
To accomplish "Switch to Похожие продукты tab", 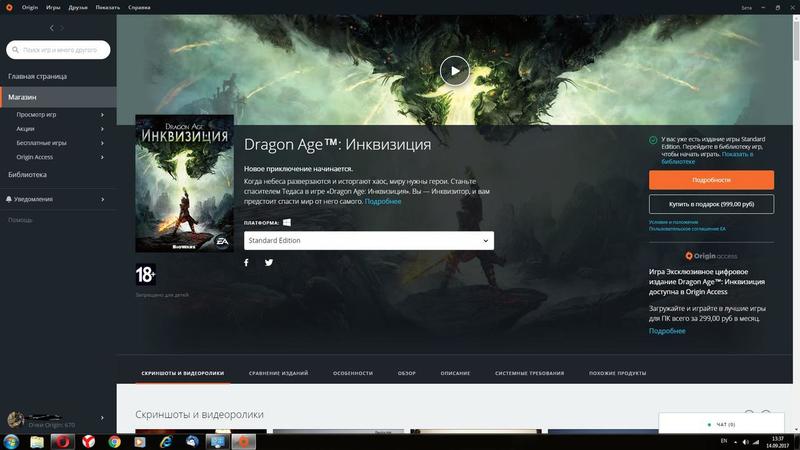I will pos(617,373).
